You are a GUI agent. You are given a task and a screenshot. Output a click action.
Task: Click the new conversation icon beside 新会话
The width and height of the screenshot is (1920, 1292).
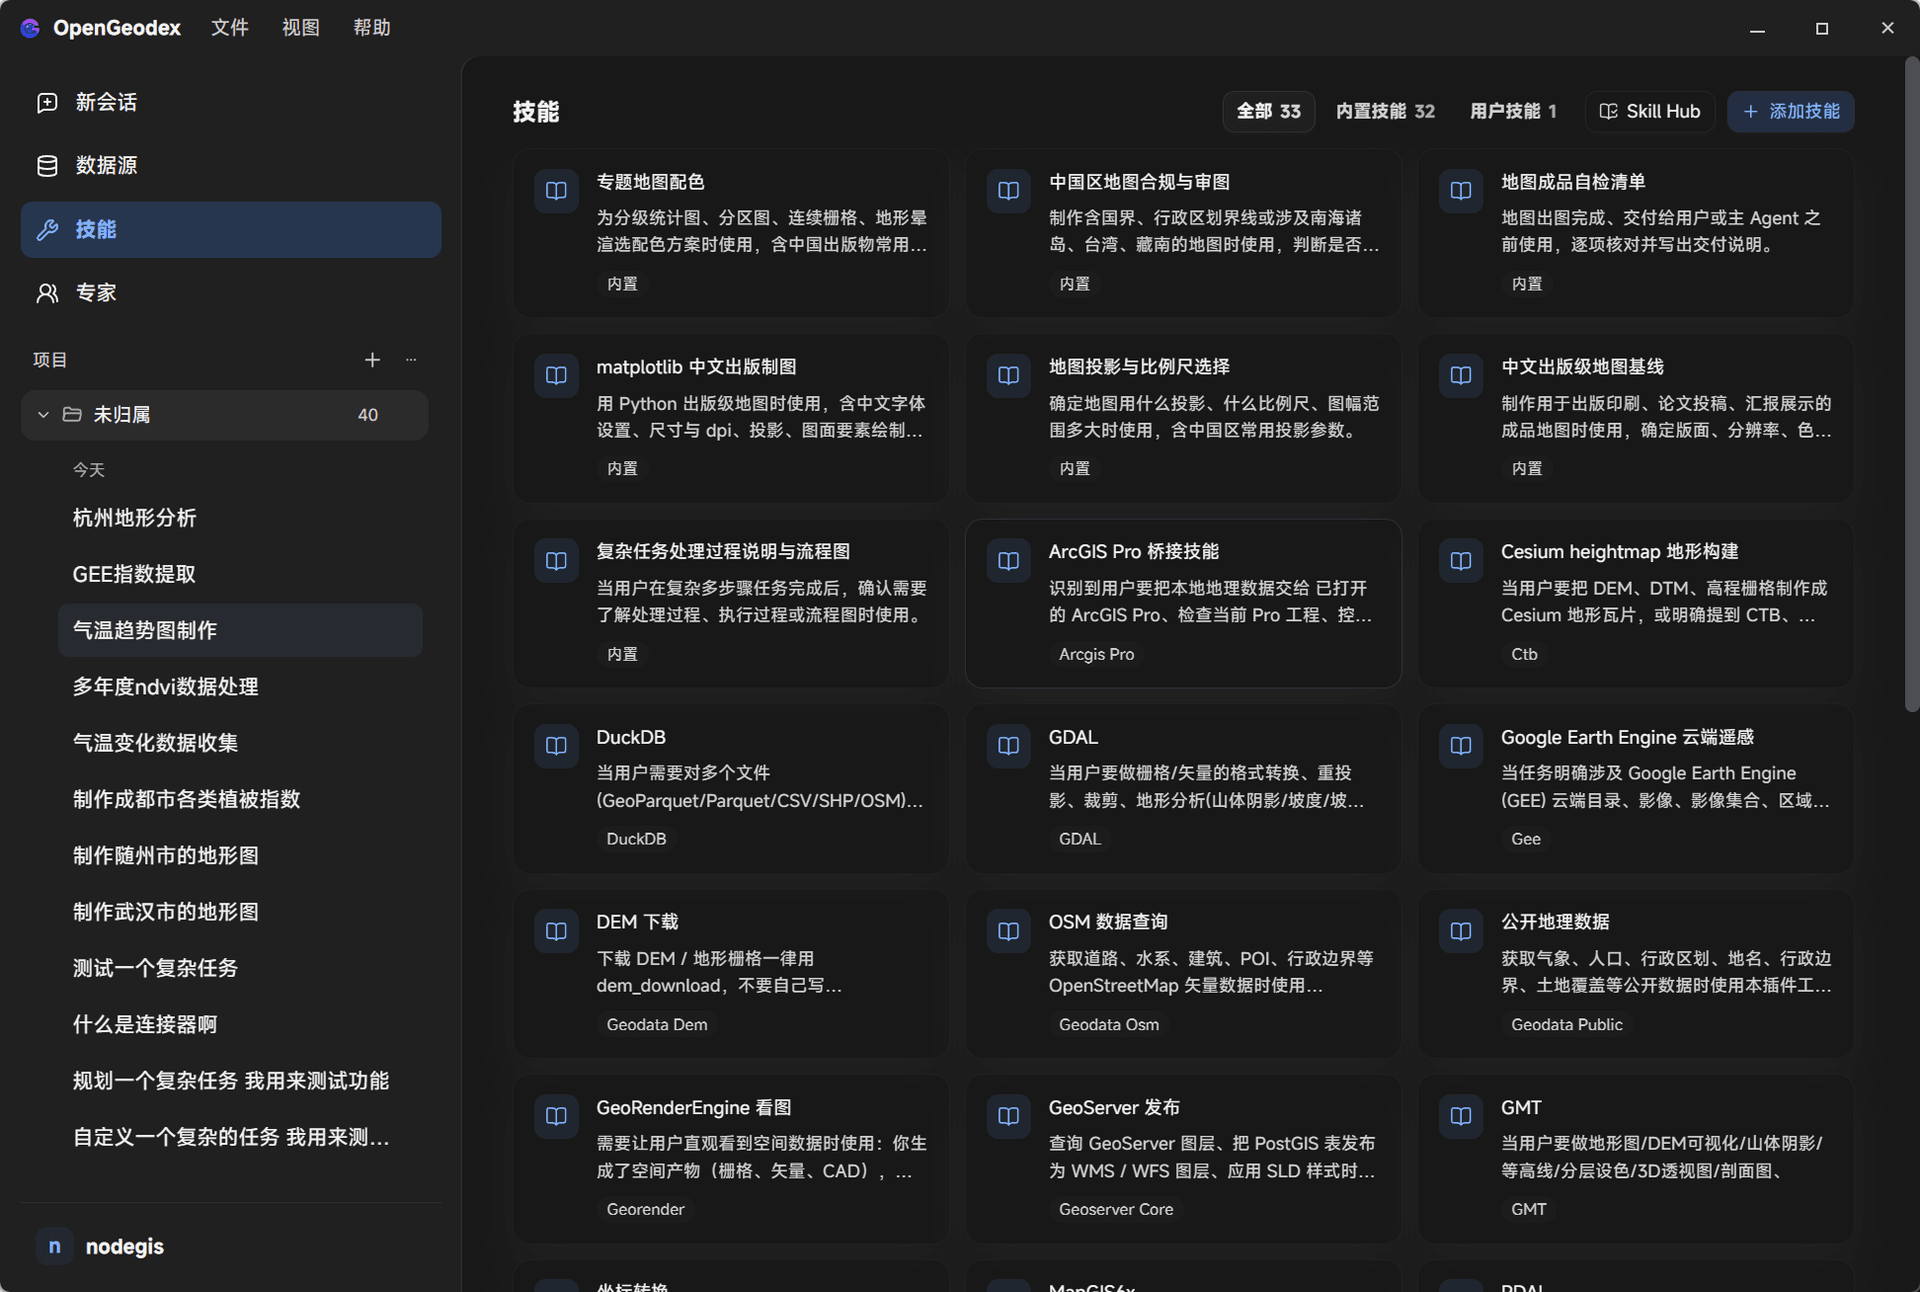(x=47, y=102)
